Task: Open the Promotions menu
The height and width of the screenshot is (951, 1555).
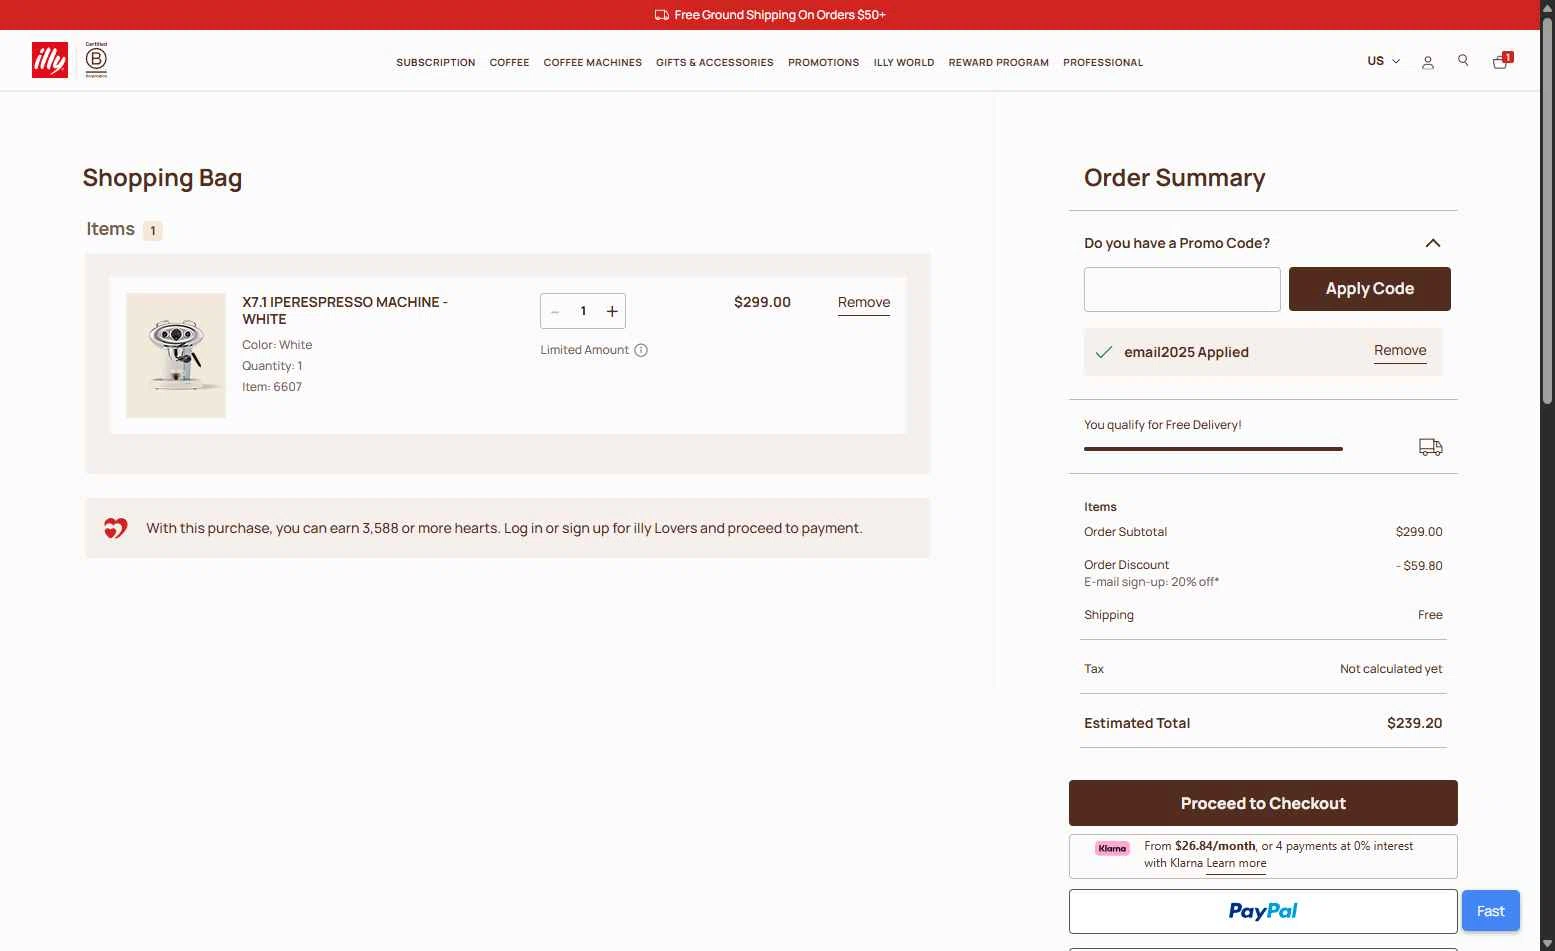Action: pyautogui.click(x=823, y=62)
